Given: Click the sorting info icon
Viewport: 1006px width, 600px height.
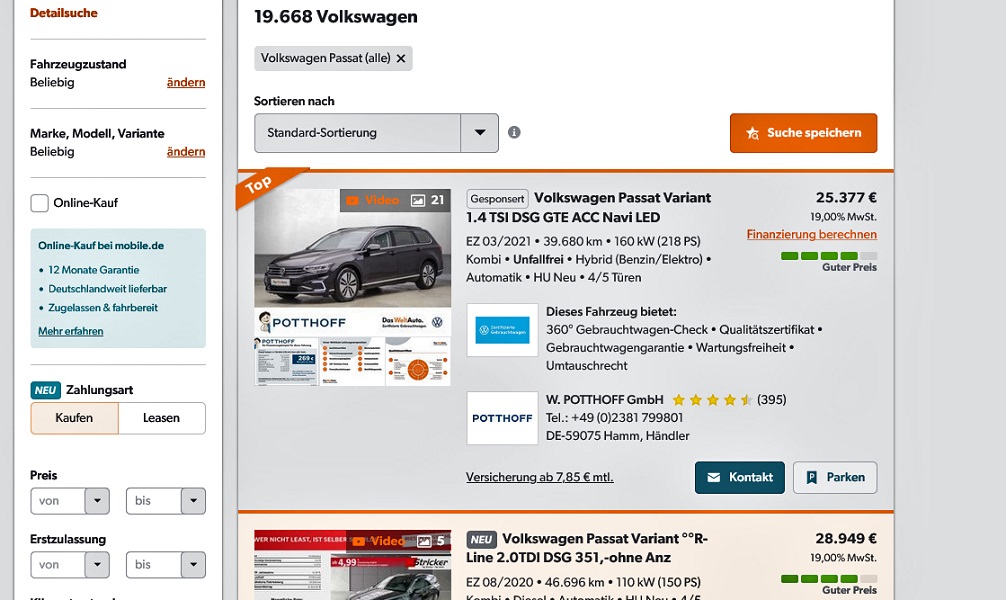Looking at the screenshot, I should 514,132.
